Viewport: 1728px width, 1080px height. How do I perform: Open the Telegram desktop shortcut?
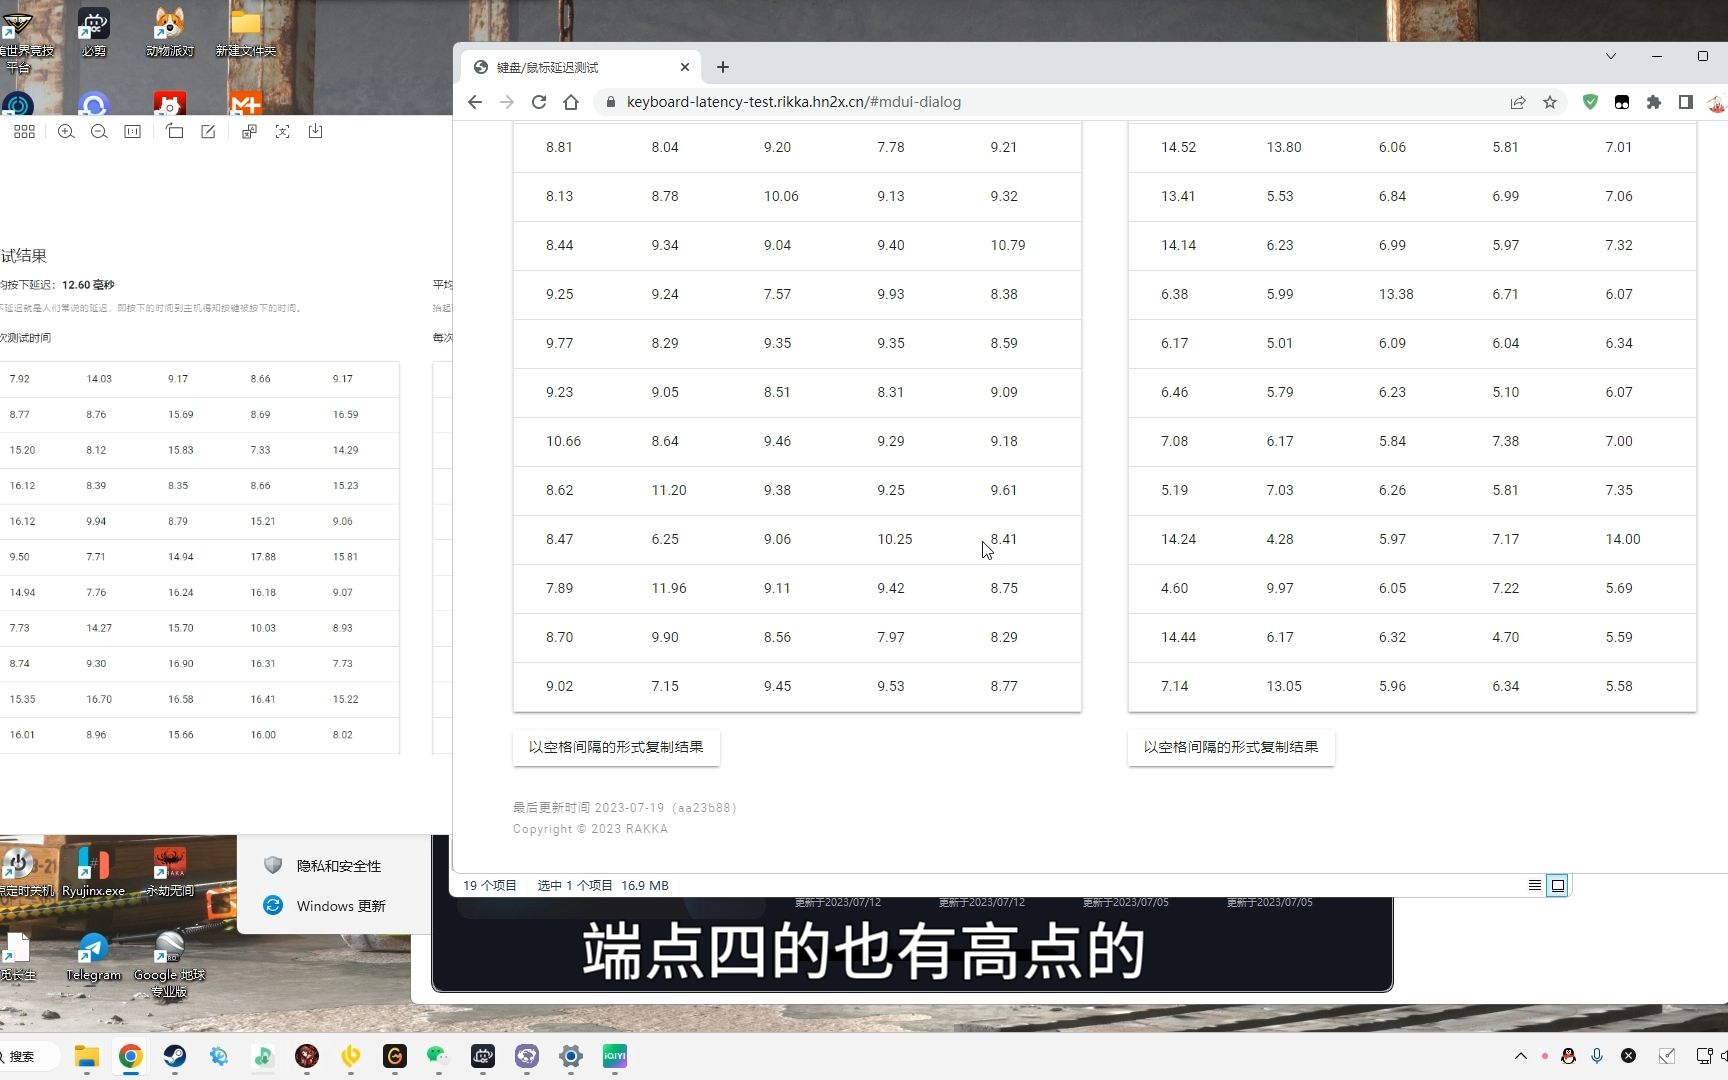coord(93,956)
